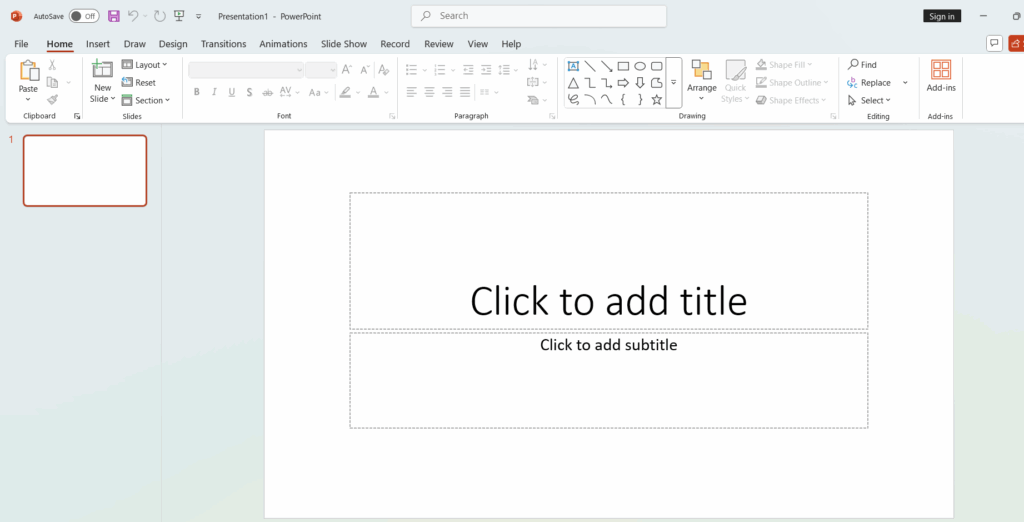The image size is (1024, 522).
Task: Expand the shapes gallery More arrow
Action: tap(674, 82)
